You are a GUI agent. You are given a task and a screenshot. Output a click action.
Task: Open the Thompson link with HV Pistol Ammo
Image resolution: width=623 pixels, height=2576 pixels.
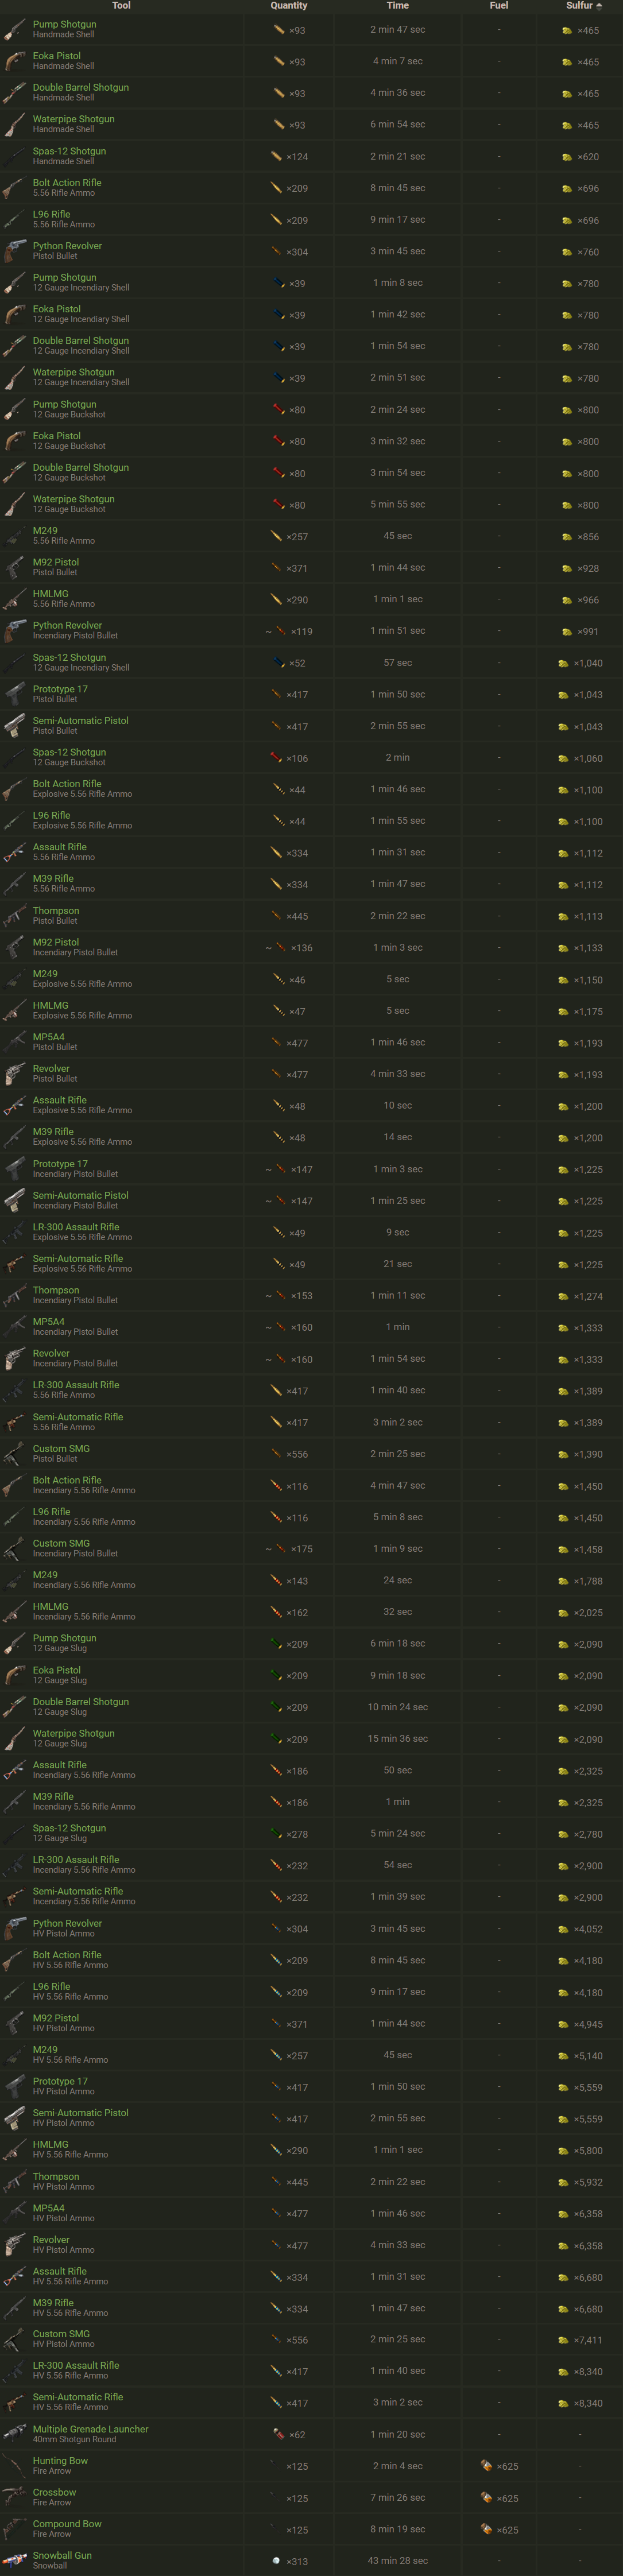click(56, 2176)
